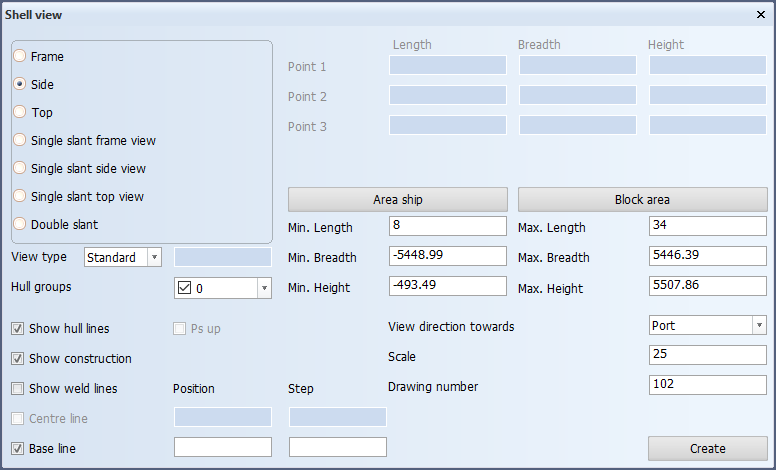Click the Create button
The width and height of the screenshot is (776, 470).
(707, 448)
